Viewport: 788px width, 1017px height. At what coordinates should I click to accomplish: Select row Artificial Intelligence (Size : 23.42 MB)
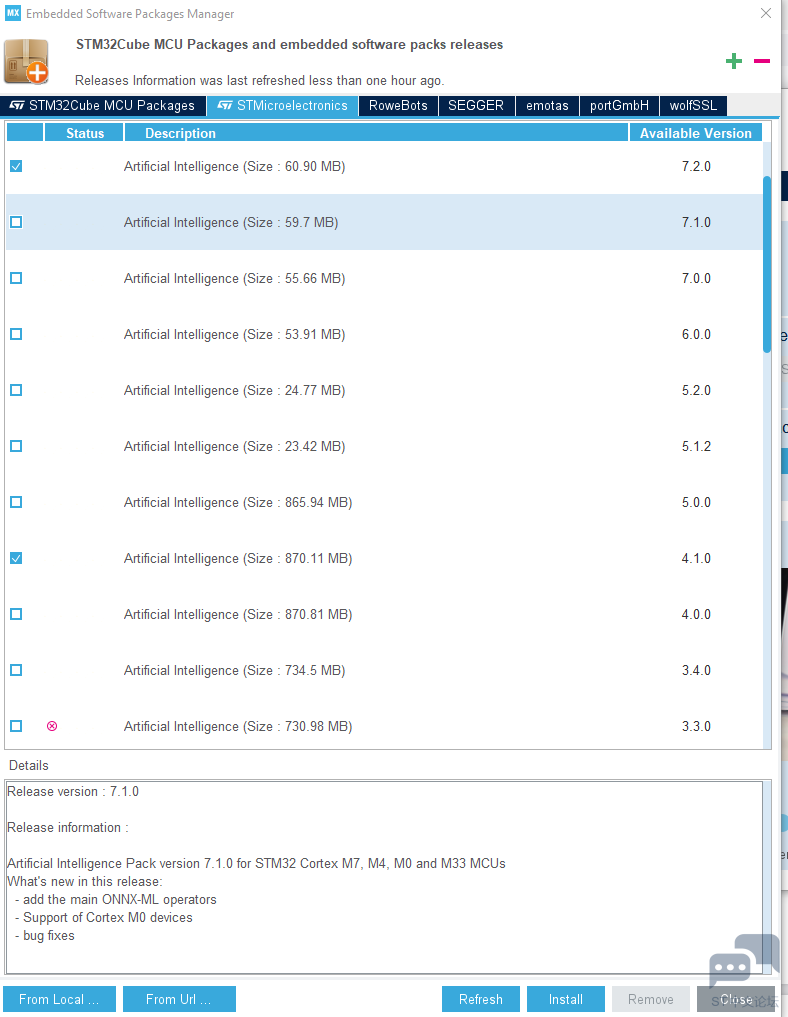point(384,446)
